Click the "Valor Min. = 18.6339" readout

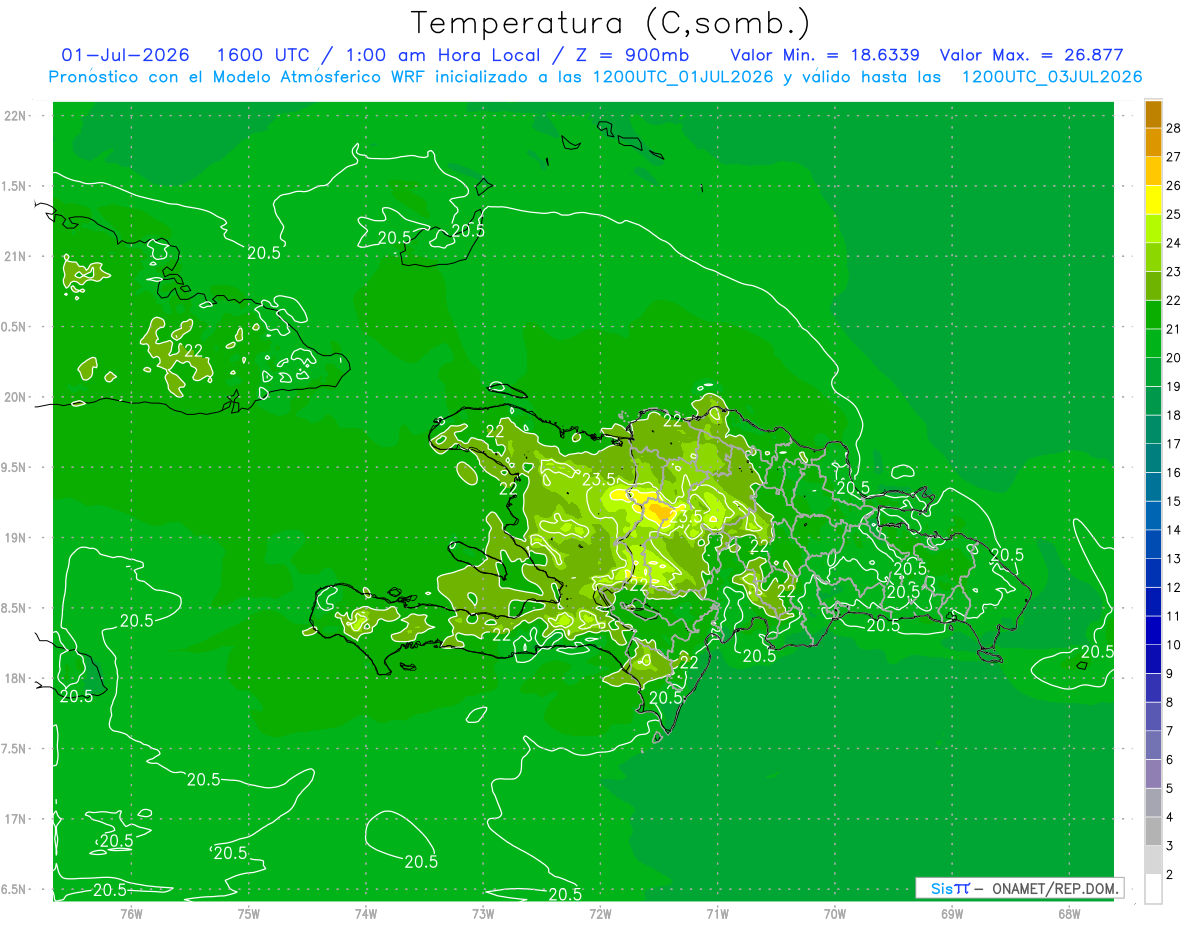click(x=825, y=55)
